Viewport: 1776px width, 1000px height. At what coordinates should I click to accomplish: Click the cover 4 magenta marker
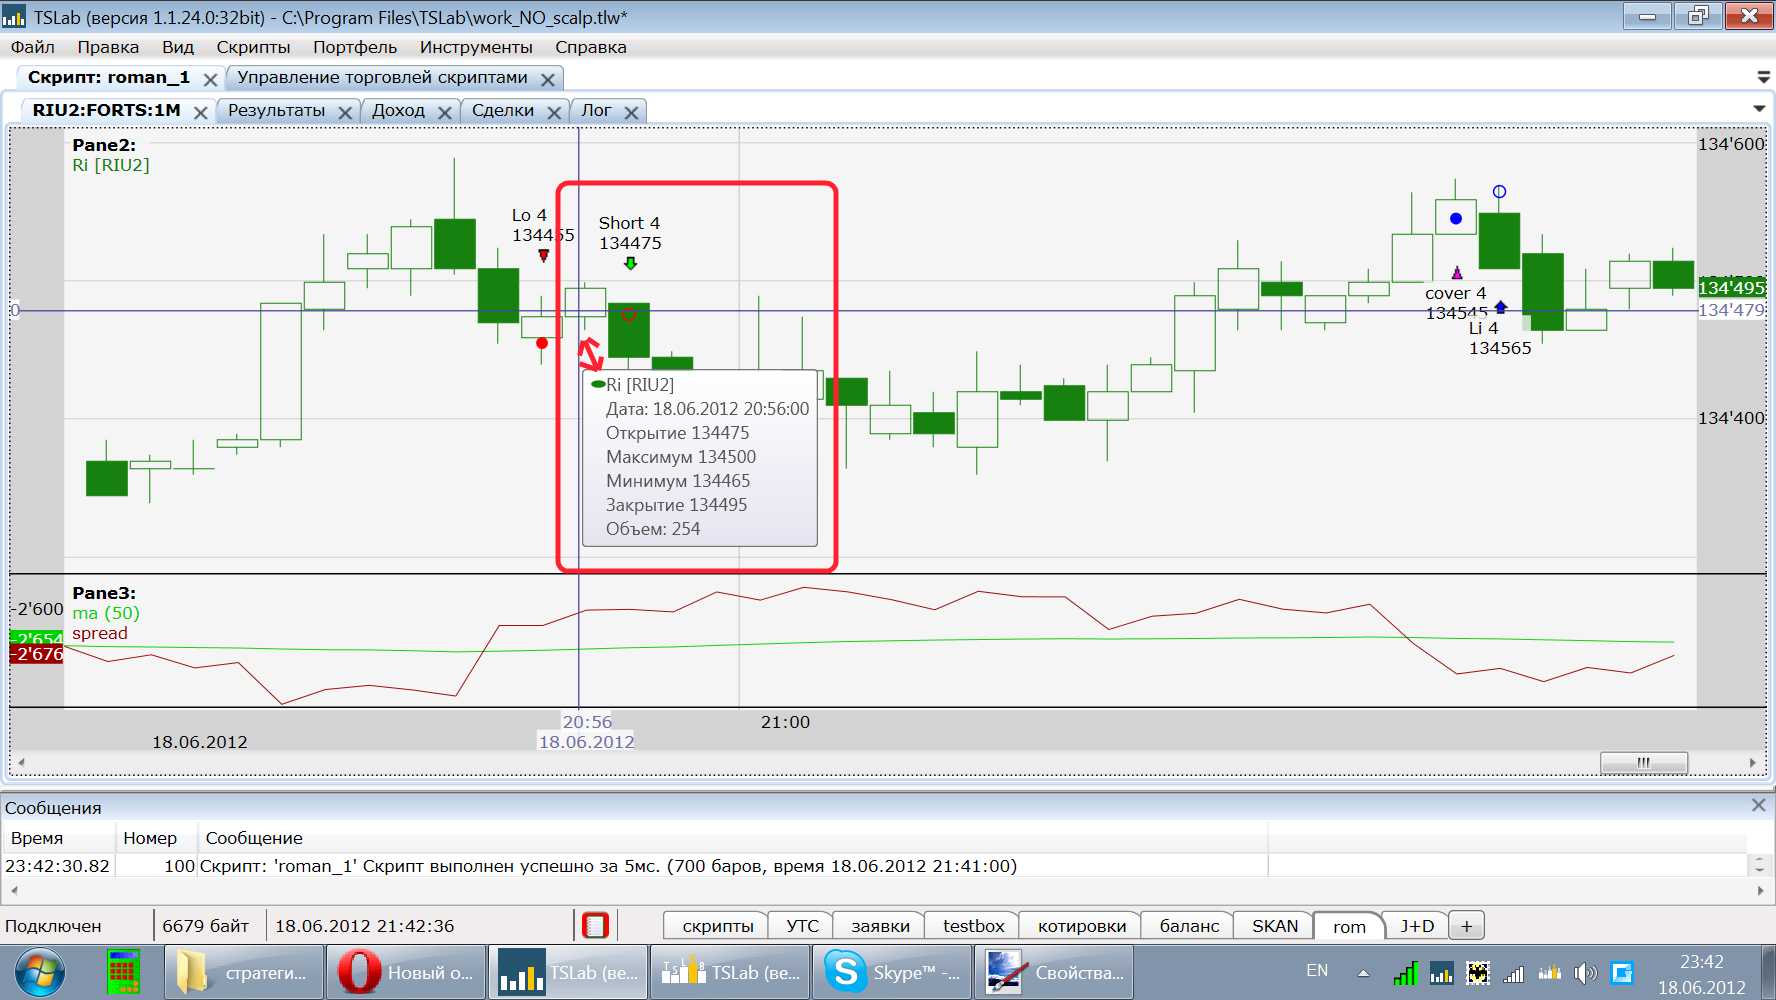(x=1457, y=272)
